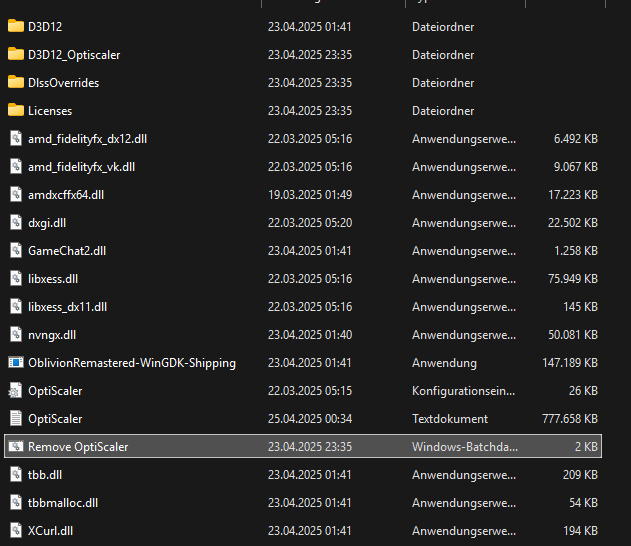Click the 75.949 KB size value
This screenshot has width=631, height=546.
[573, 279]
